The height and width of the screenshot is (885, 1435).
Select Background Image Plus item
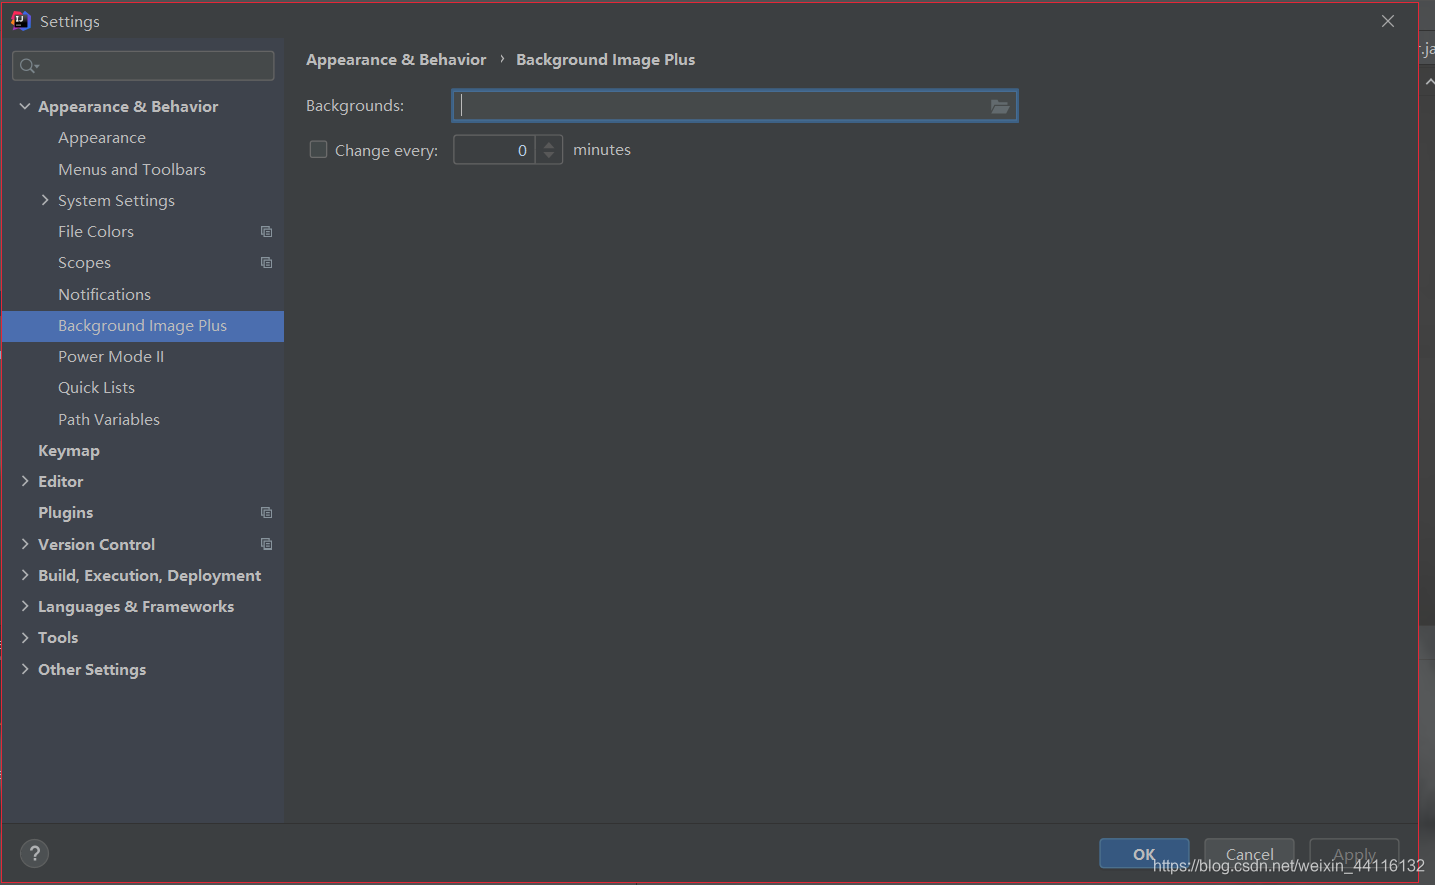click(143, 326)
